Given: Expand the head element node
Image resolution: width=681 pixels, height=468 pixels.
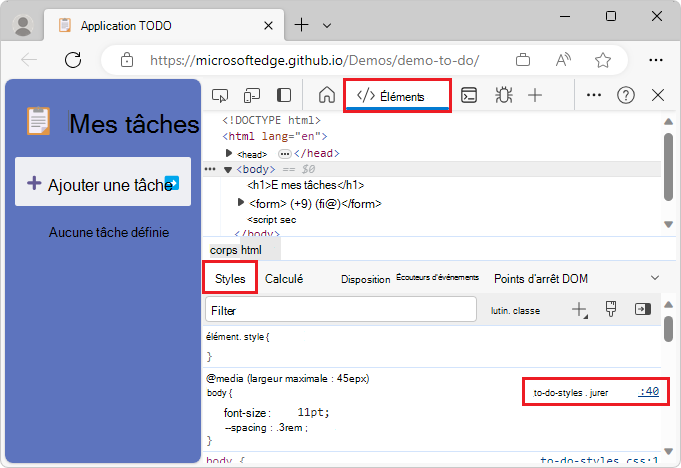Looking at the screenshot, I should coord(228,153).
